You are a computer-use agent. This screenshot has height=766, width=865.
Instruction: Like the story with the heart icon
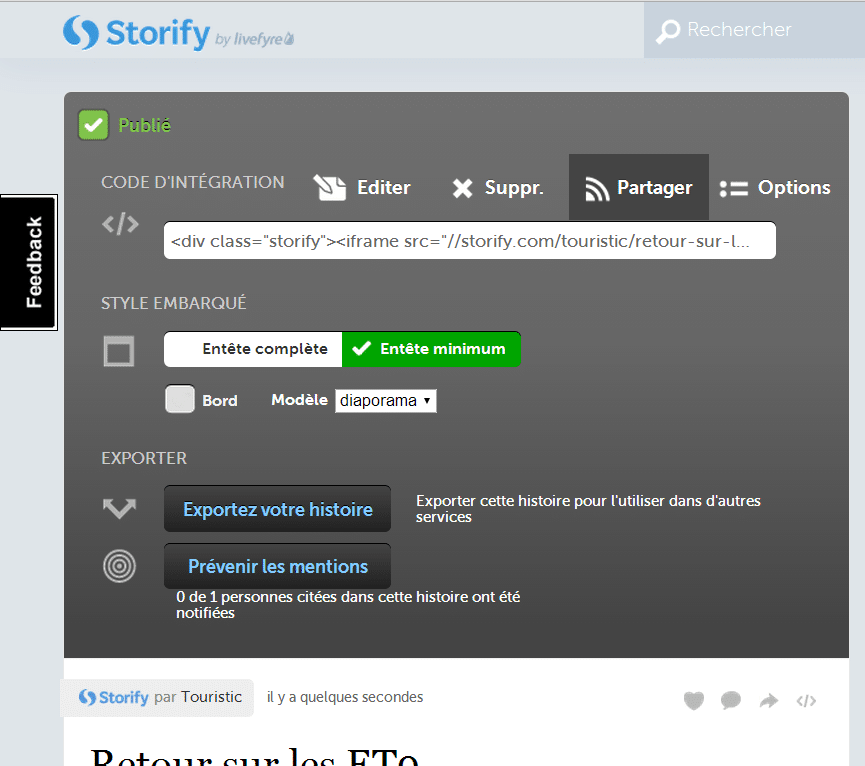point(693,700)
